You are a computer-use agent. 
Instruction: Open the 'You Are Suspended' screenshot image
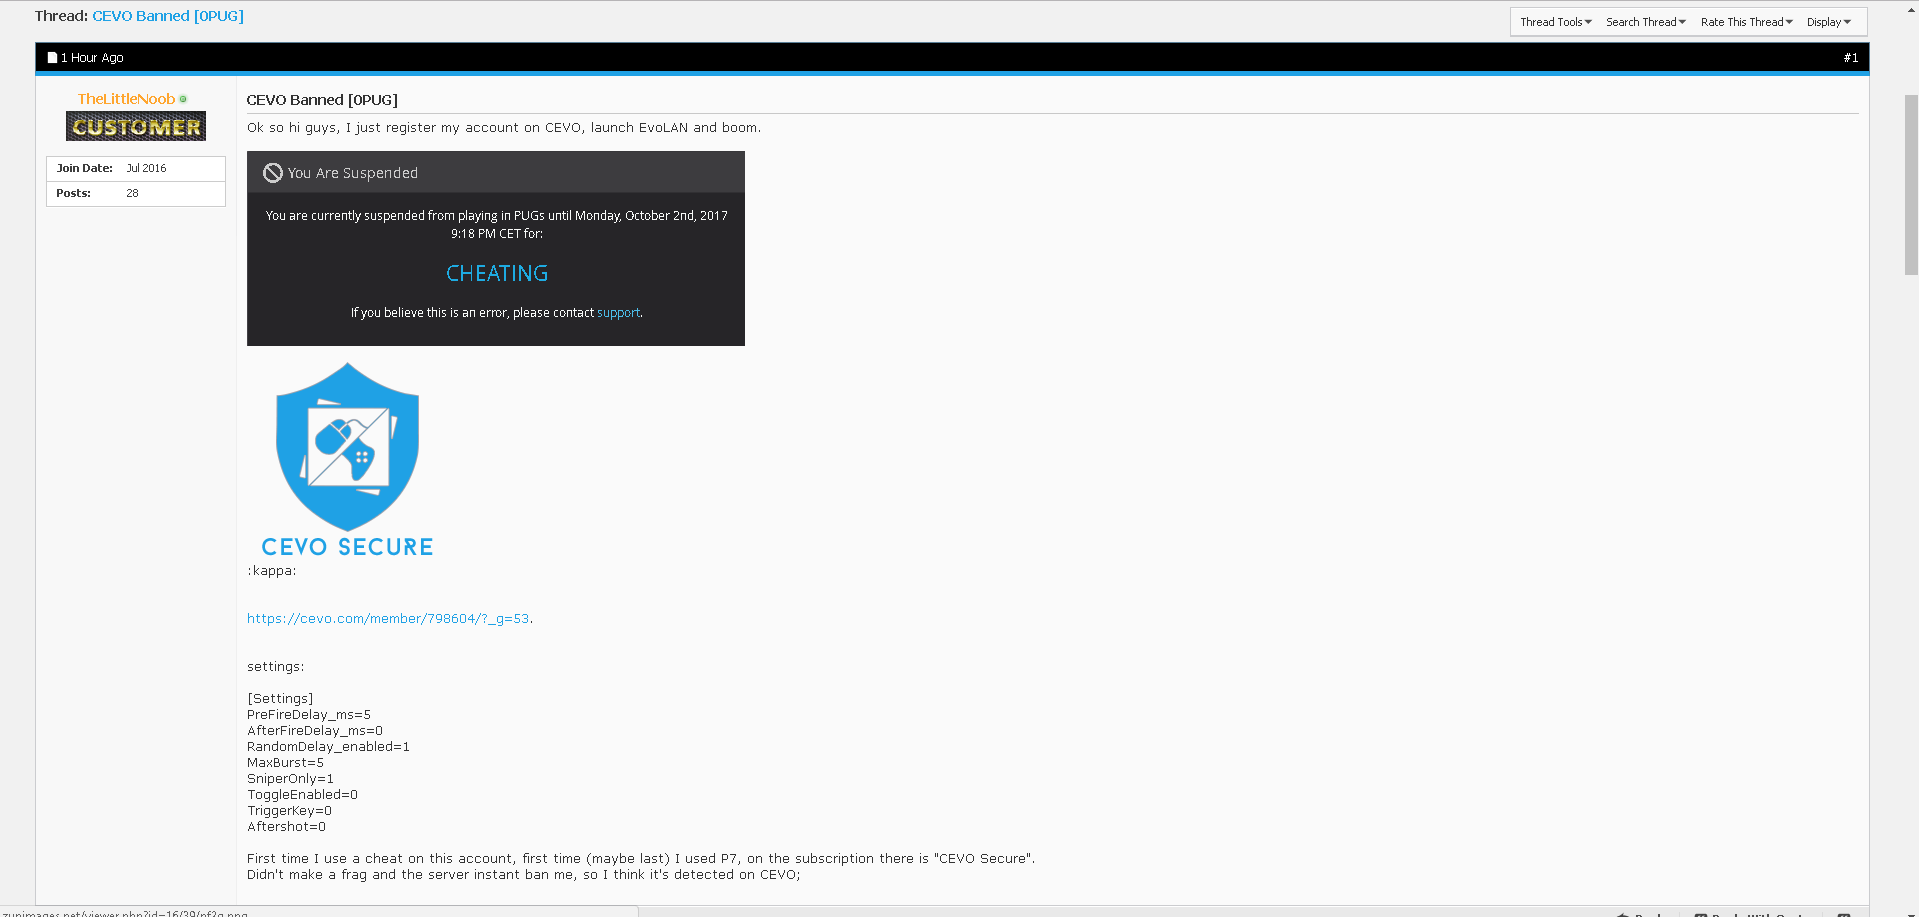click(x=496, y=249)
